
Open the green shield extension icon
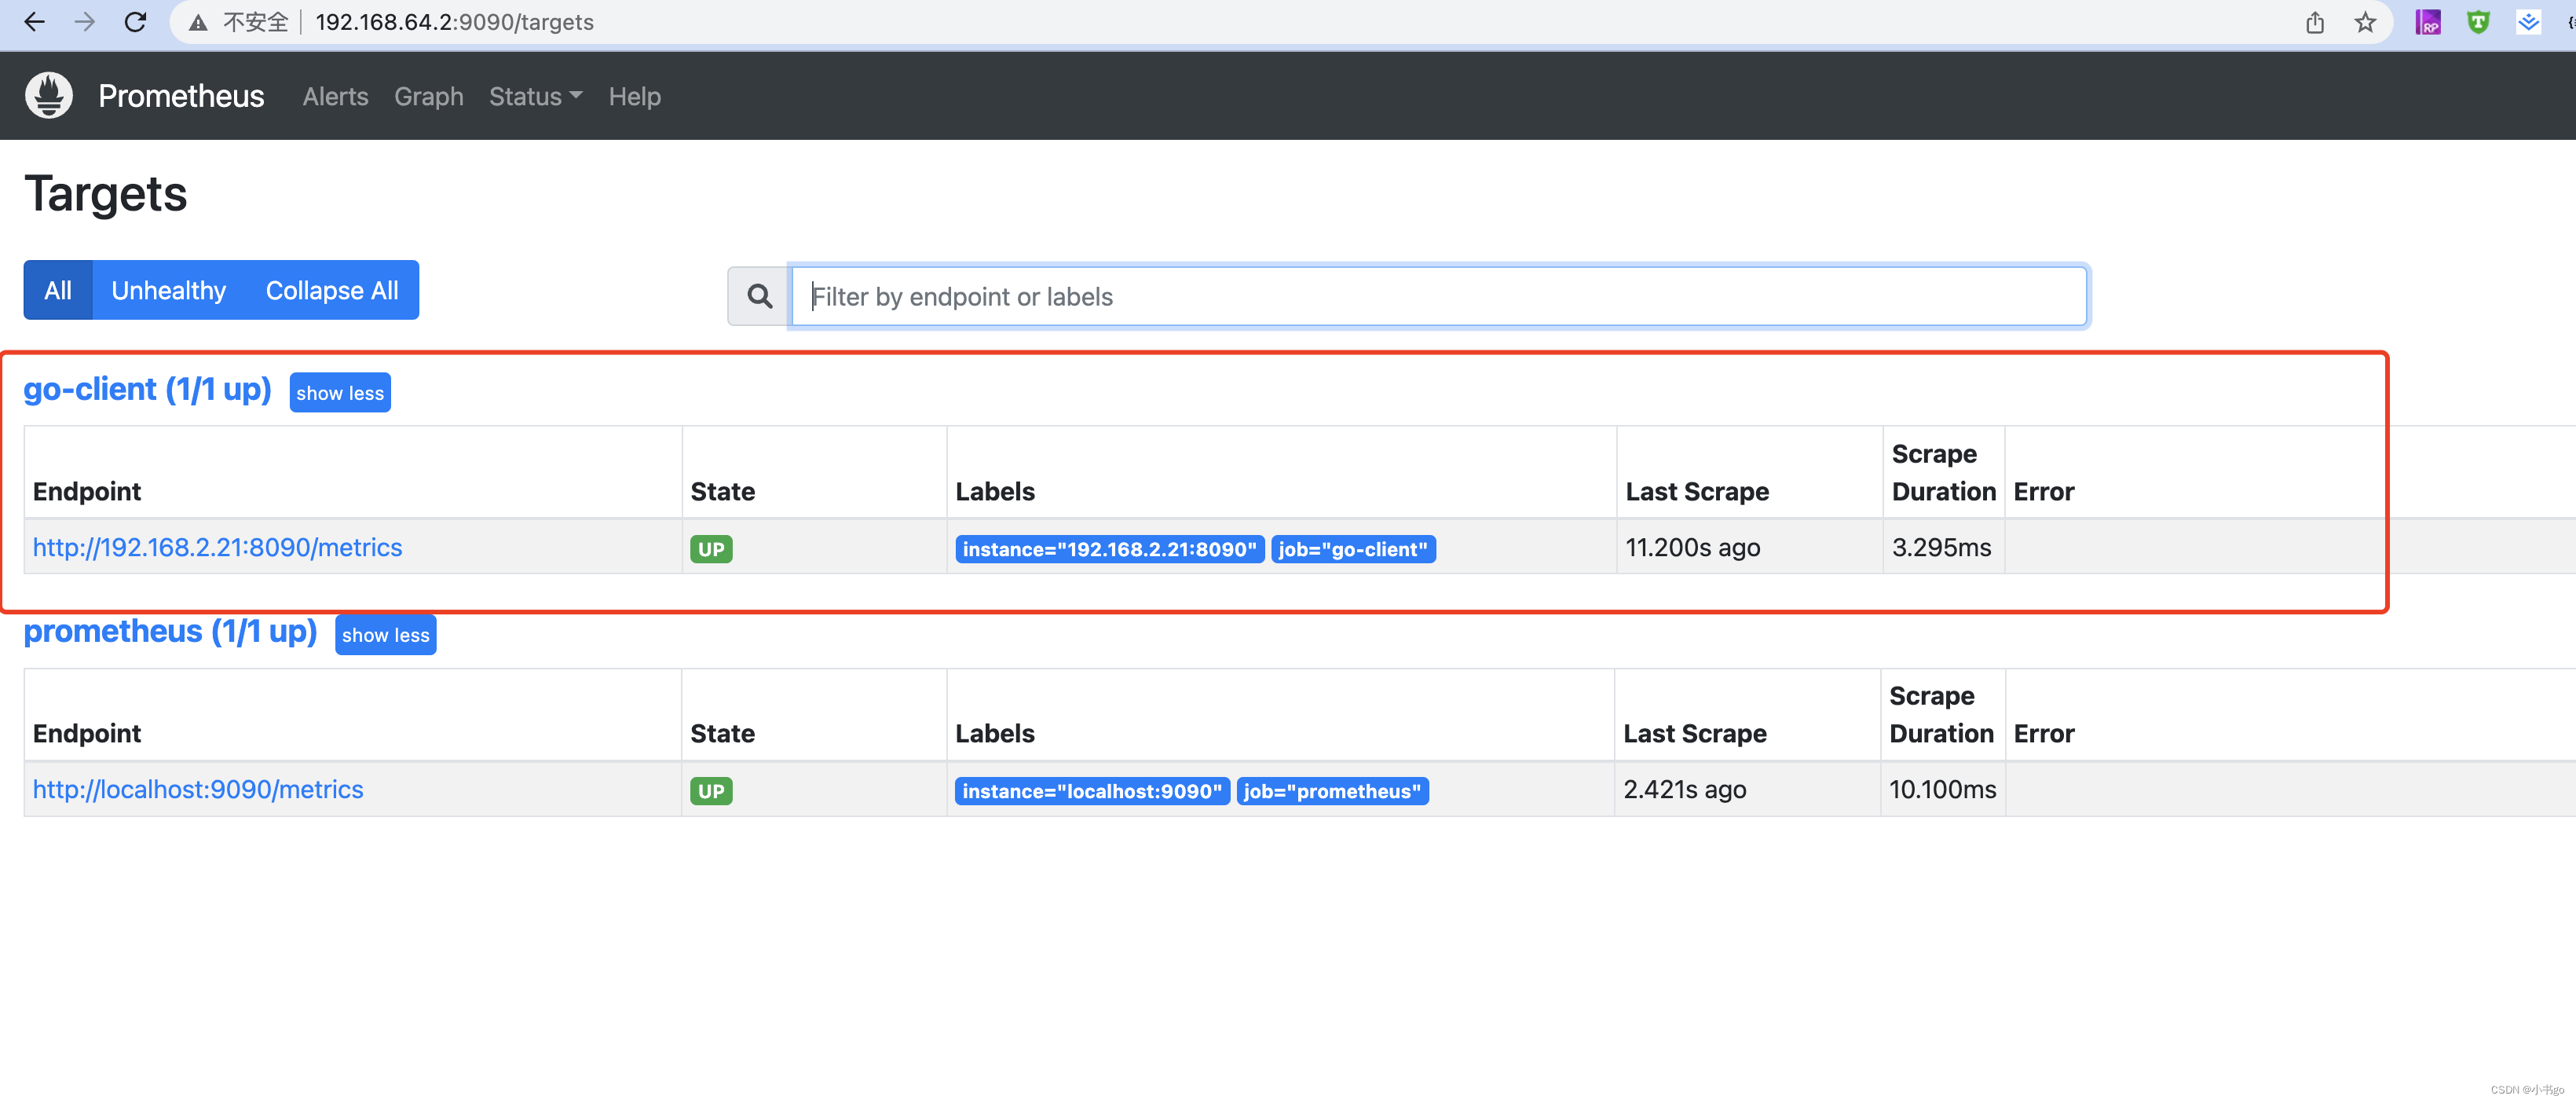point(2478,22)
